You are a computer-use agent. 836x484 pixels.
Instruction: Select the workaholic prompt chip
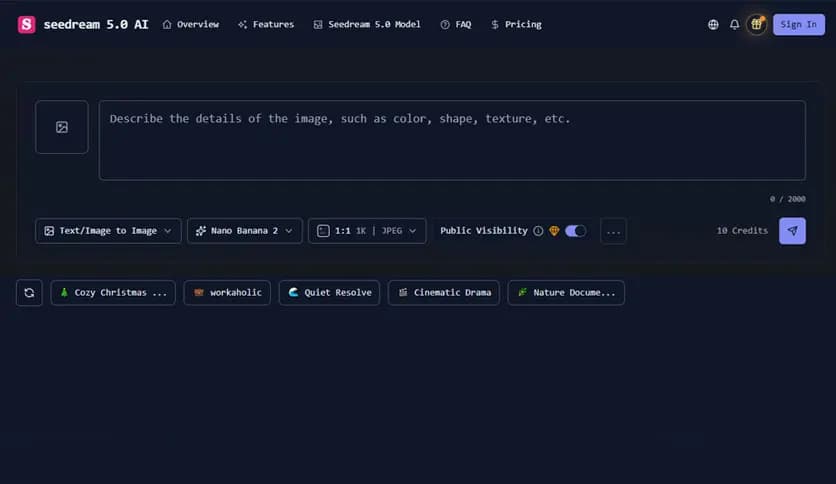(227, 293)
